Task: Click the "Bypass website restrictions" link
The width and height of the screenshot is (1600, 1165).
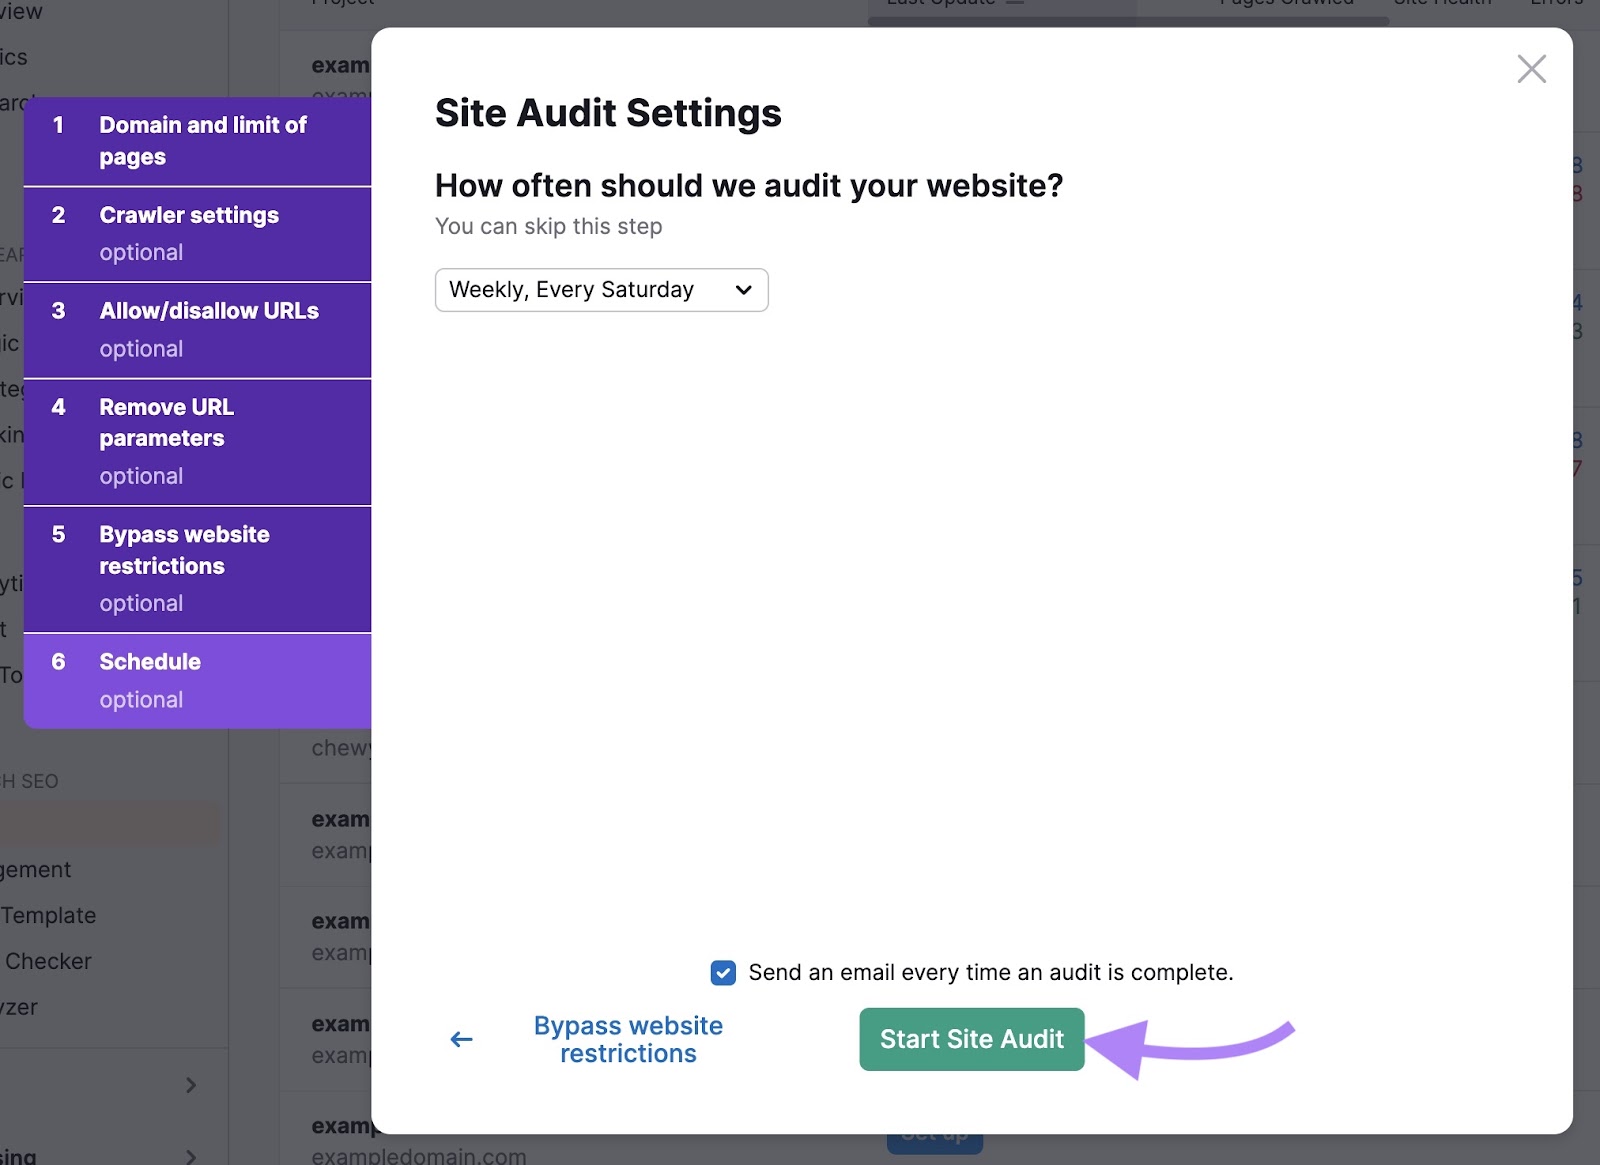Action: (628, 1039)
